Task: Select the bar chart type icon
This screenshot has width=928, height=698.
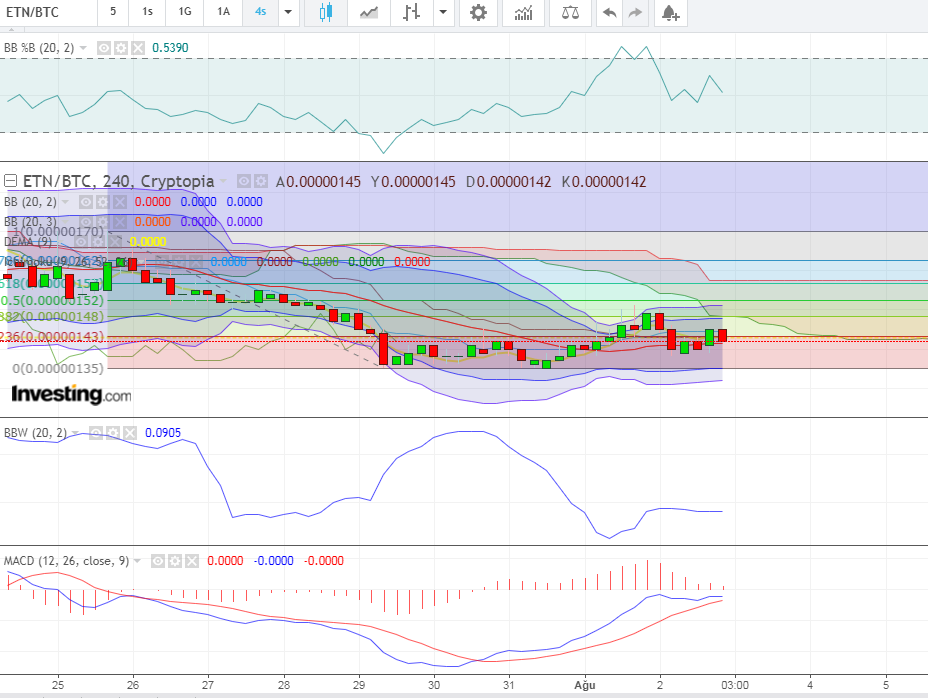Action: tap(411, 12)
